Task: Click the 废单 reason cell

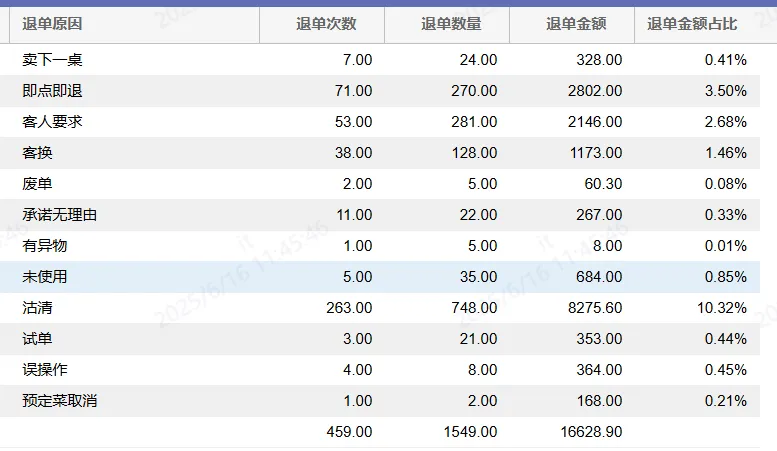Action: [38, 184]
